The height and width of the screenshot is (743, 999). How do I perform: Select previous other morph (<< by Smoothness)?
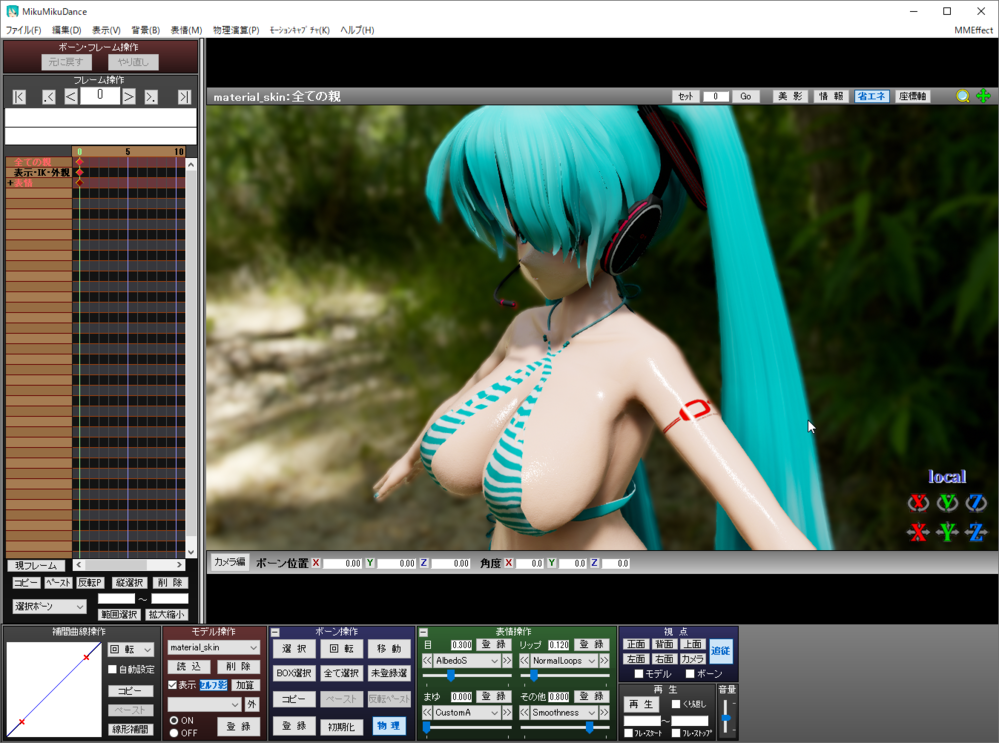click(x=524, y=712)
